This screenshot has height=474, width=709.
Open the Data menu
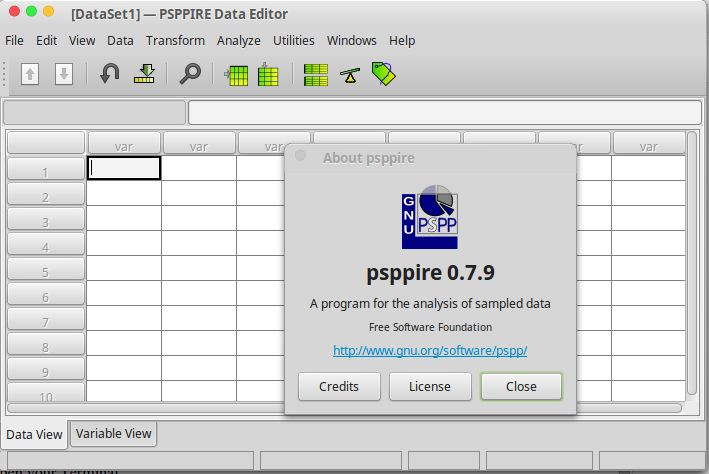[120, 40]
